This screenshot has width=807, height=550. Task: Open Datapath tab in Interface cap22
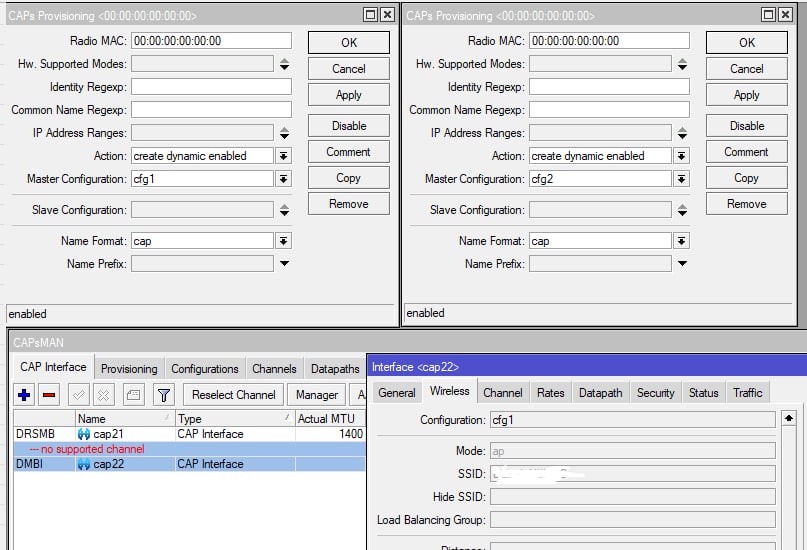(601, 393)
